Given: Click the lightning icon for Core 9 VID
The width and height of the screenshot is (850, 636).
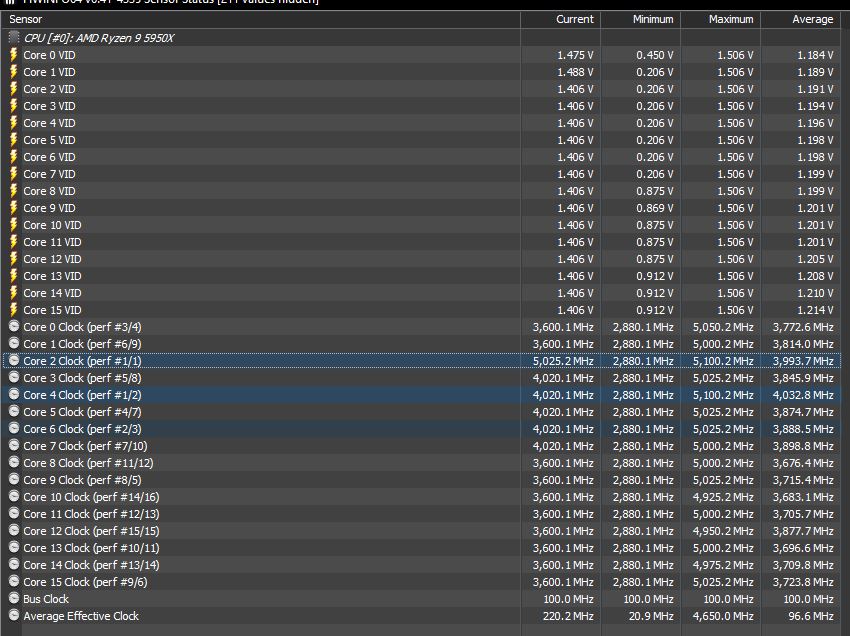Looking at the screenshot, I should click(x=14, y=208).
